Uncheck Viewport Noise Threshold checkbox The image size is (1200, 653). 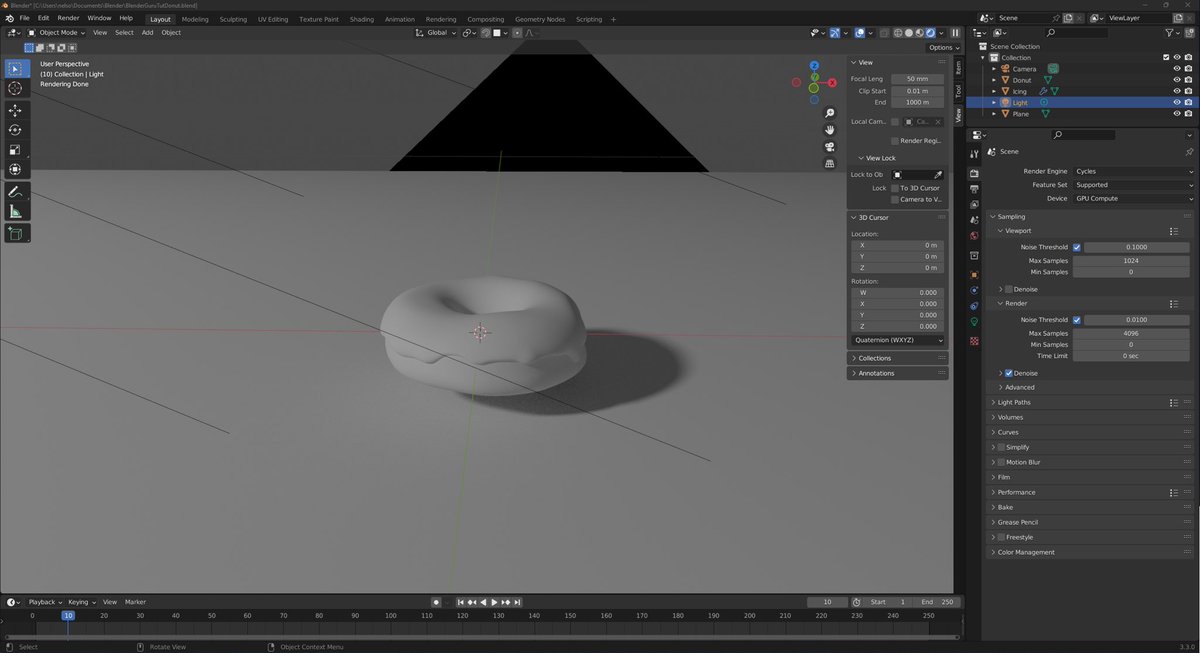tap(1077, 247)
